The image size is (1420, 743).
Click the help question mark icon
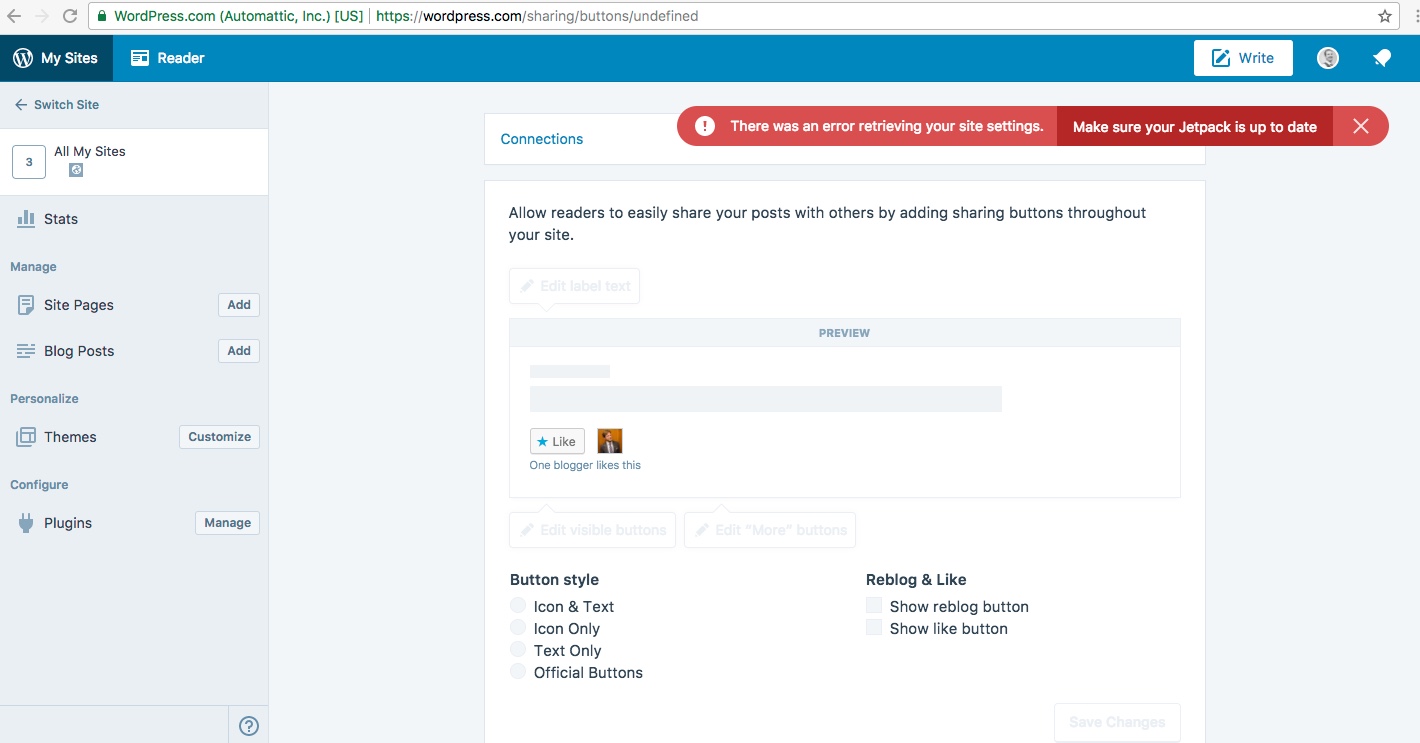[x=249, y=726]
